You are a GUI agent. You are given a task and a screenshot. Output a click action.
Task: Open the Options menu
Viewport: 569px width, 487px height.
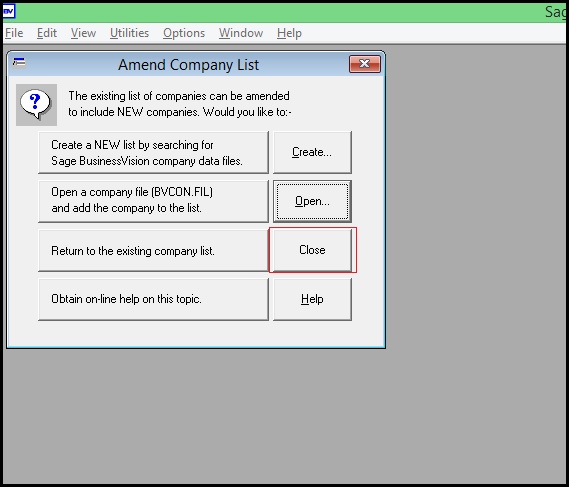[184, 33]
